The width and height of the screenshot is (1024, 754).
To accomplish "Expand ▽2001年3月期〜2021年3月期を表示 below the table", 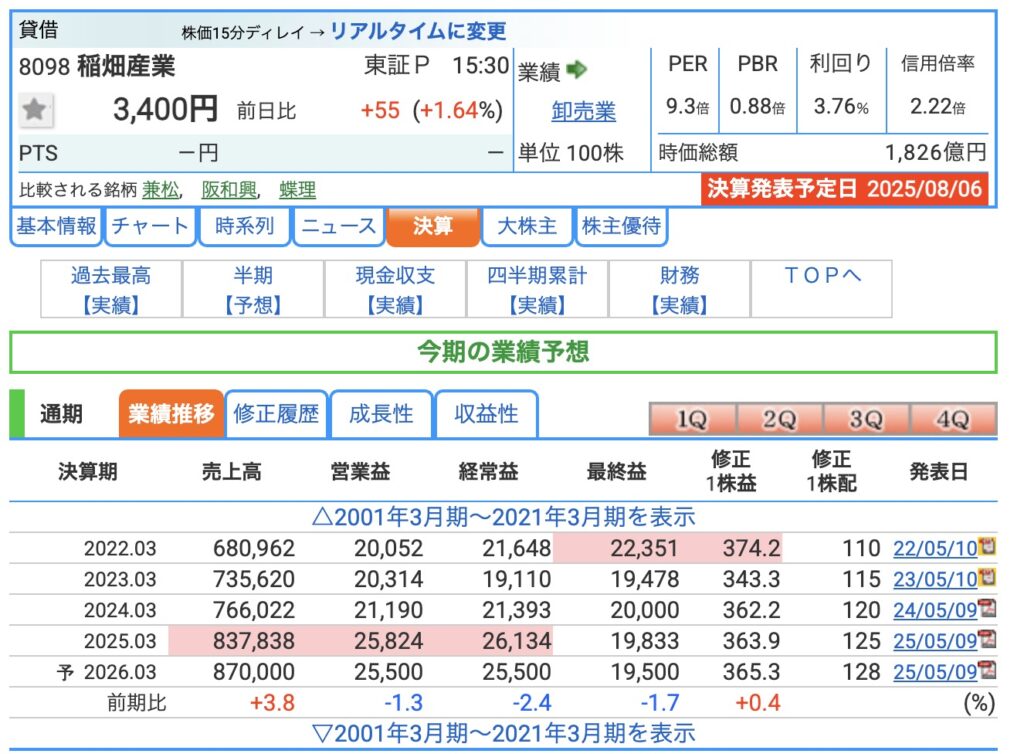I will pyautogui.click(x=504, y=733).
